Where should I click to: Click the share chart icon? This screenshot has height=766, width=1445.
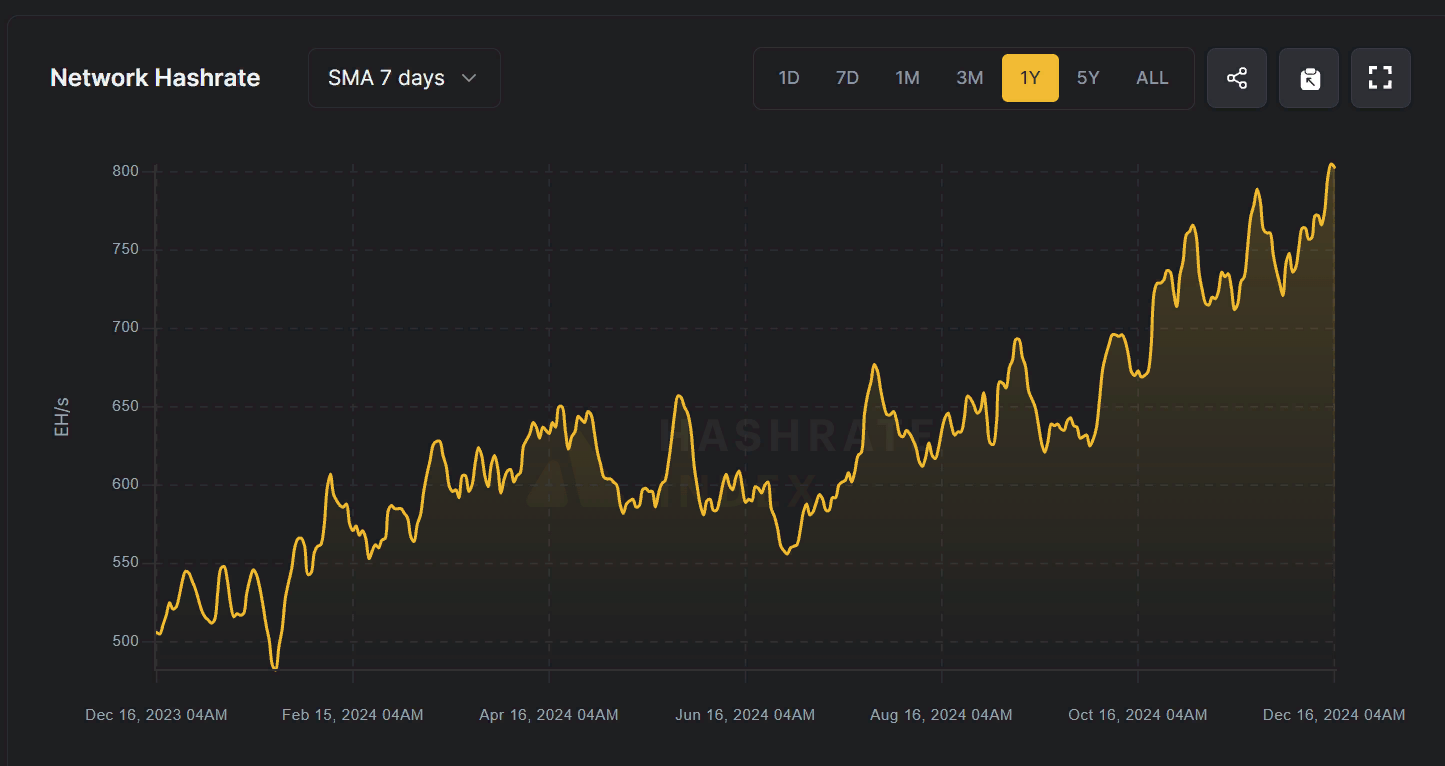point(1237,78)
